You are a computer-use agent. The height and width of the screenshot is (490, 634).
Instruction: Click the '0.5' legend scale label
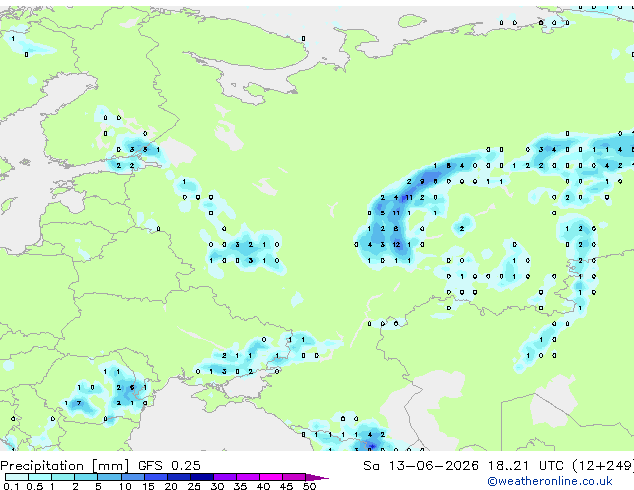(35, 486)
